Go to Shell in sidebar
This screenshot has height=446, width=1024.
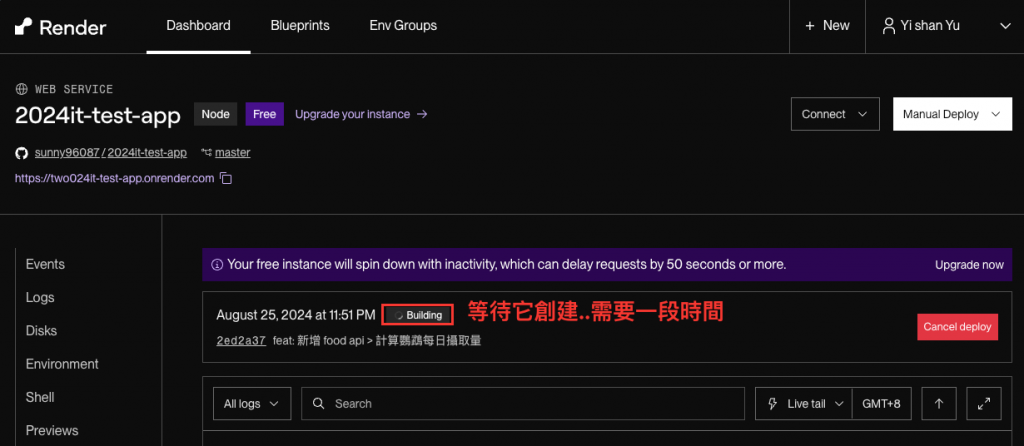click(x=40, y=398)
